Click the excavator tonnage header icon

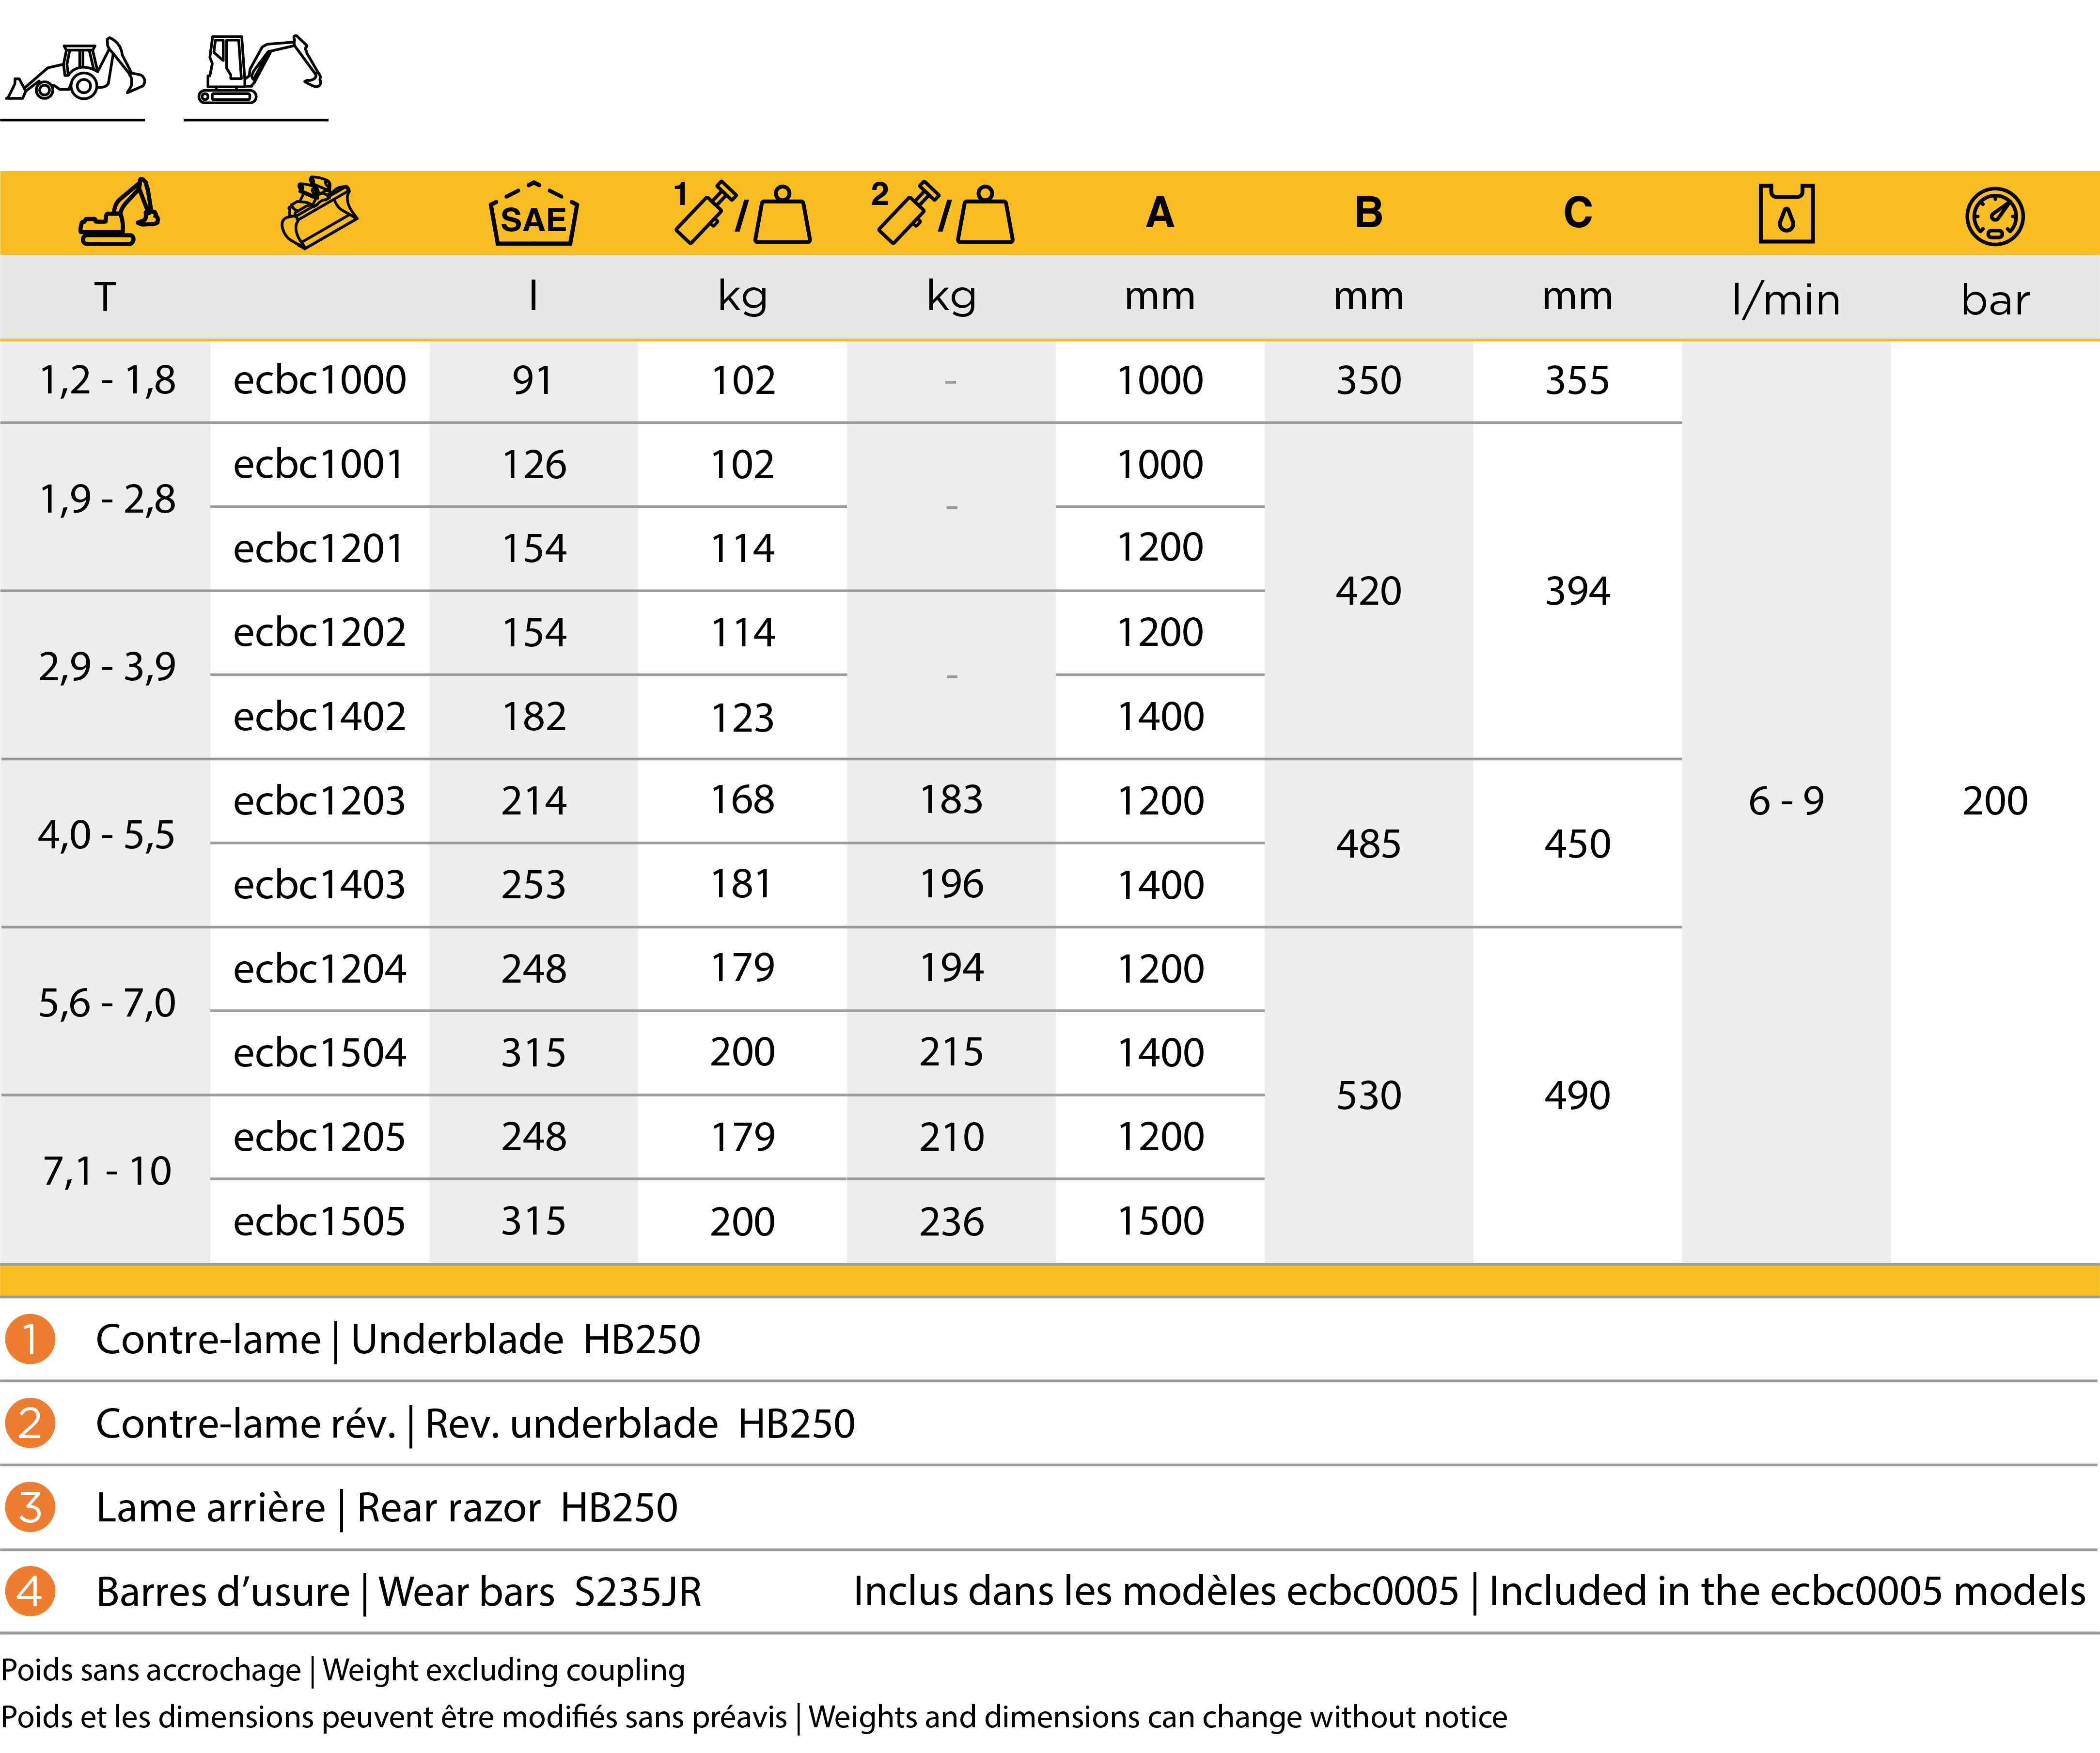pos(119,212)
